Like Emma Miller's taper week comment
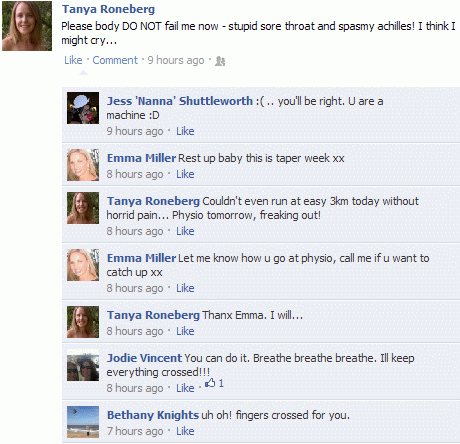The width and height of the screenshot is (460, 444). pos(185,174)
